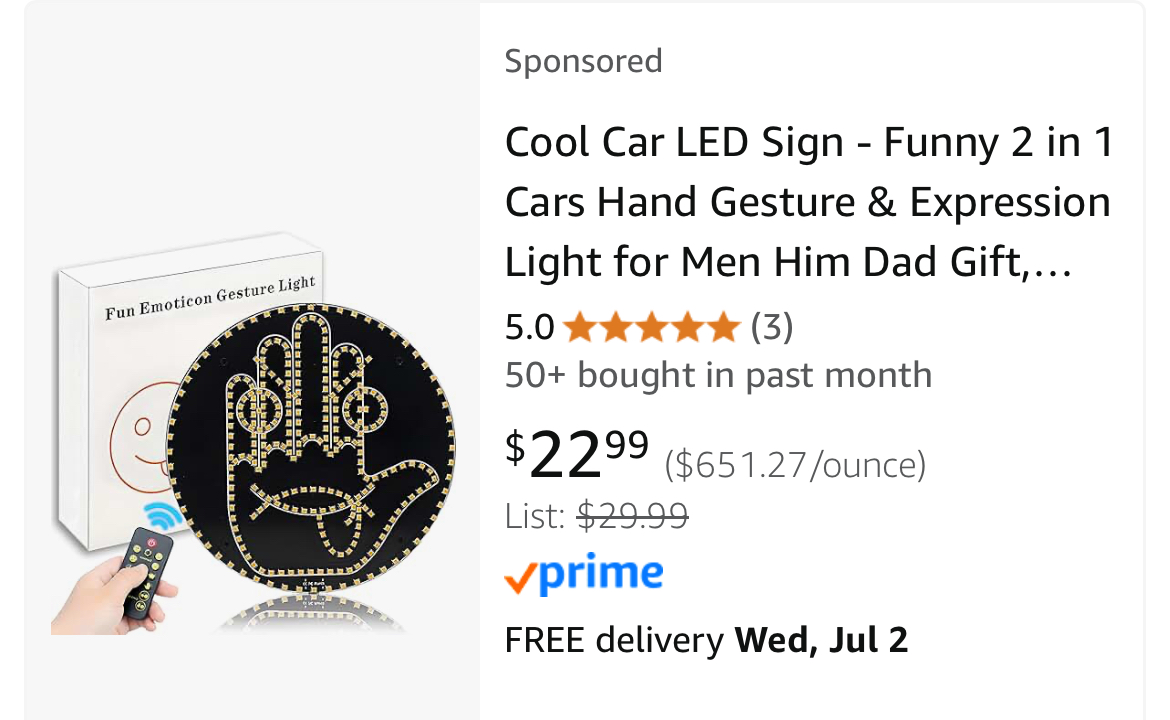1170x720 pixels.
Task: Open the round LED hand gesture disc image
Action: (x=310, y=448)
